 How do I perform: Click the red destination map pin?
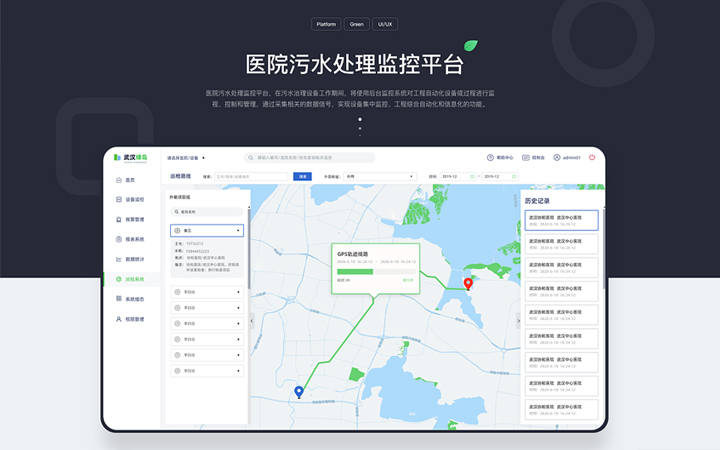coord(468,284)
